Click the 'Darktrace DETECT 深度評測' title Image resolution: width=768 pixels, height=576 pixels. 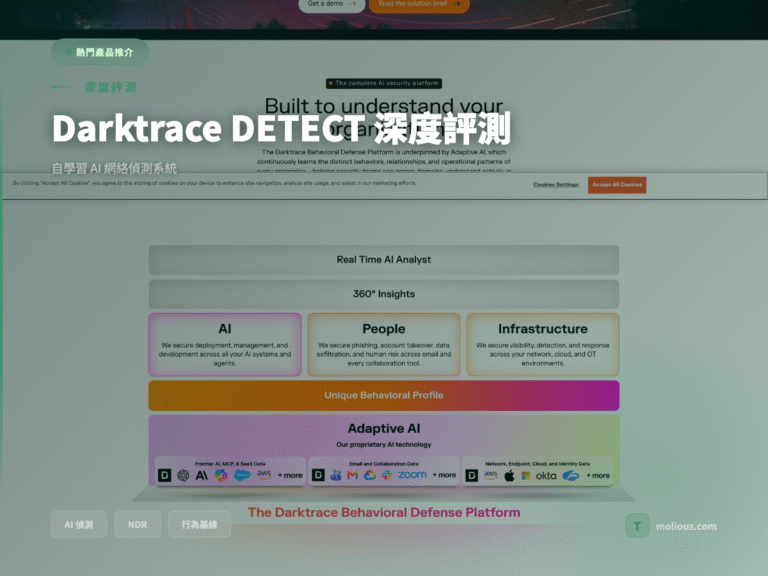[x=282, y=128]
